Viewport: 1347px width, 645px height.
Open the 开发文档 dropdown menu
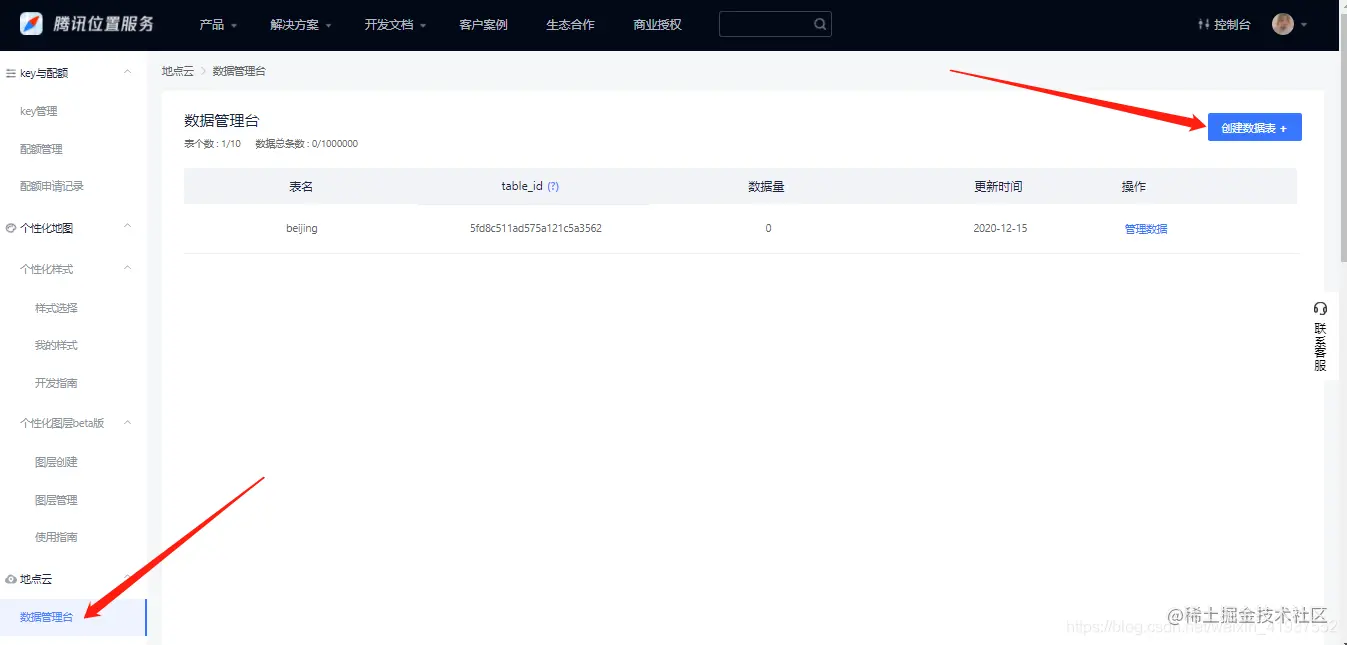tap(396, 24)
